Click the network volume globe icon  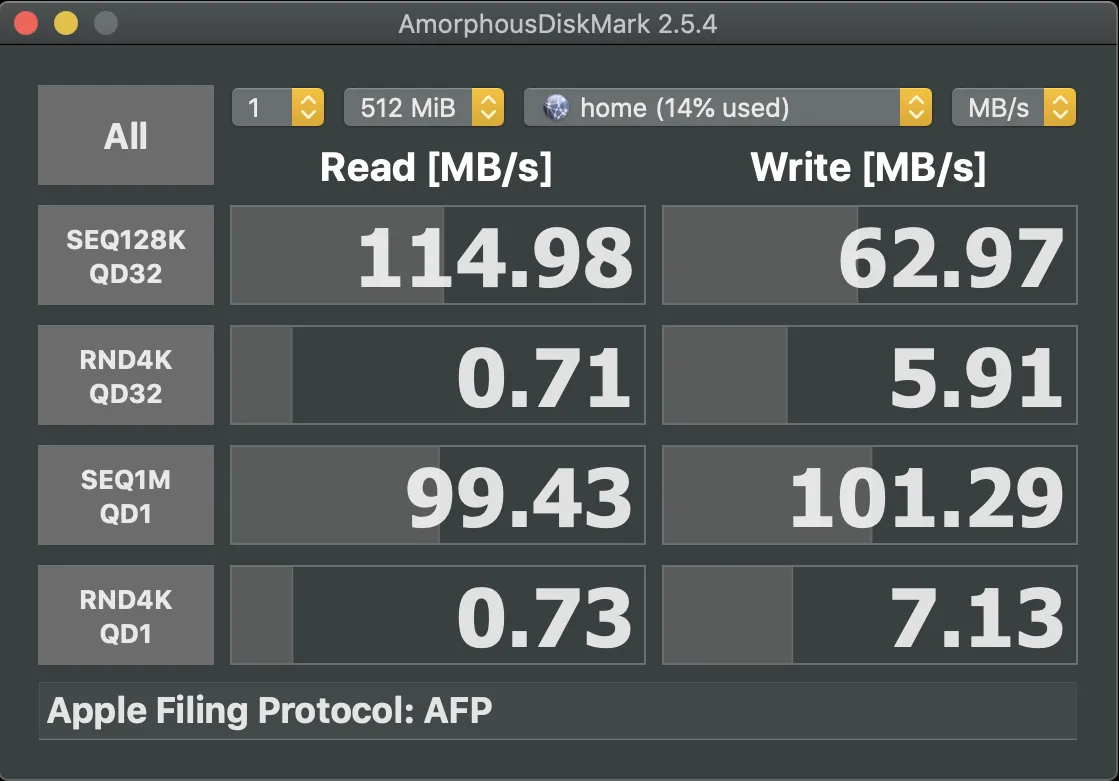point(556,108)
